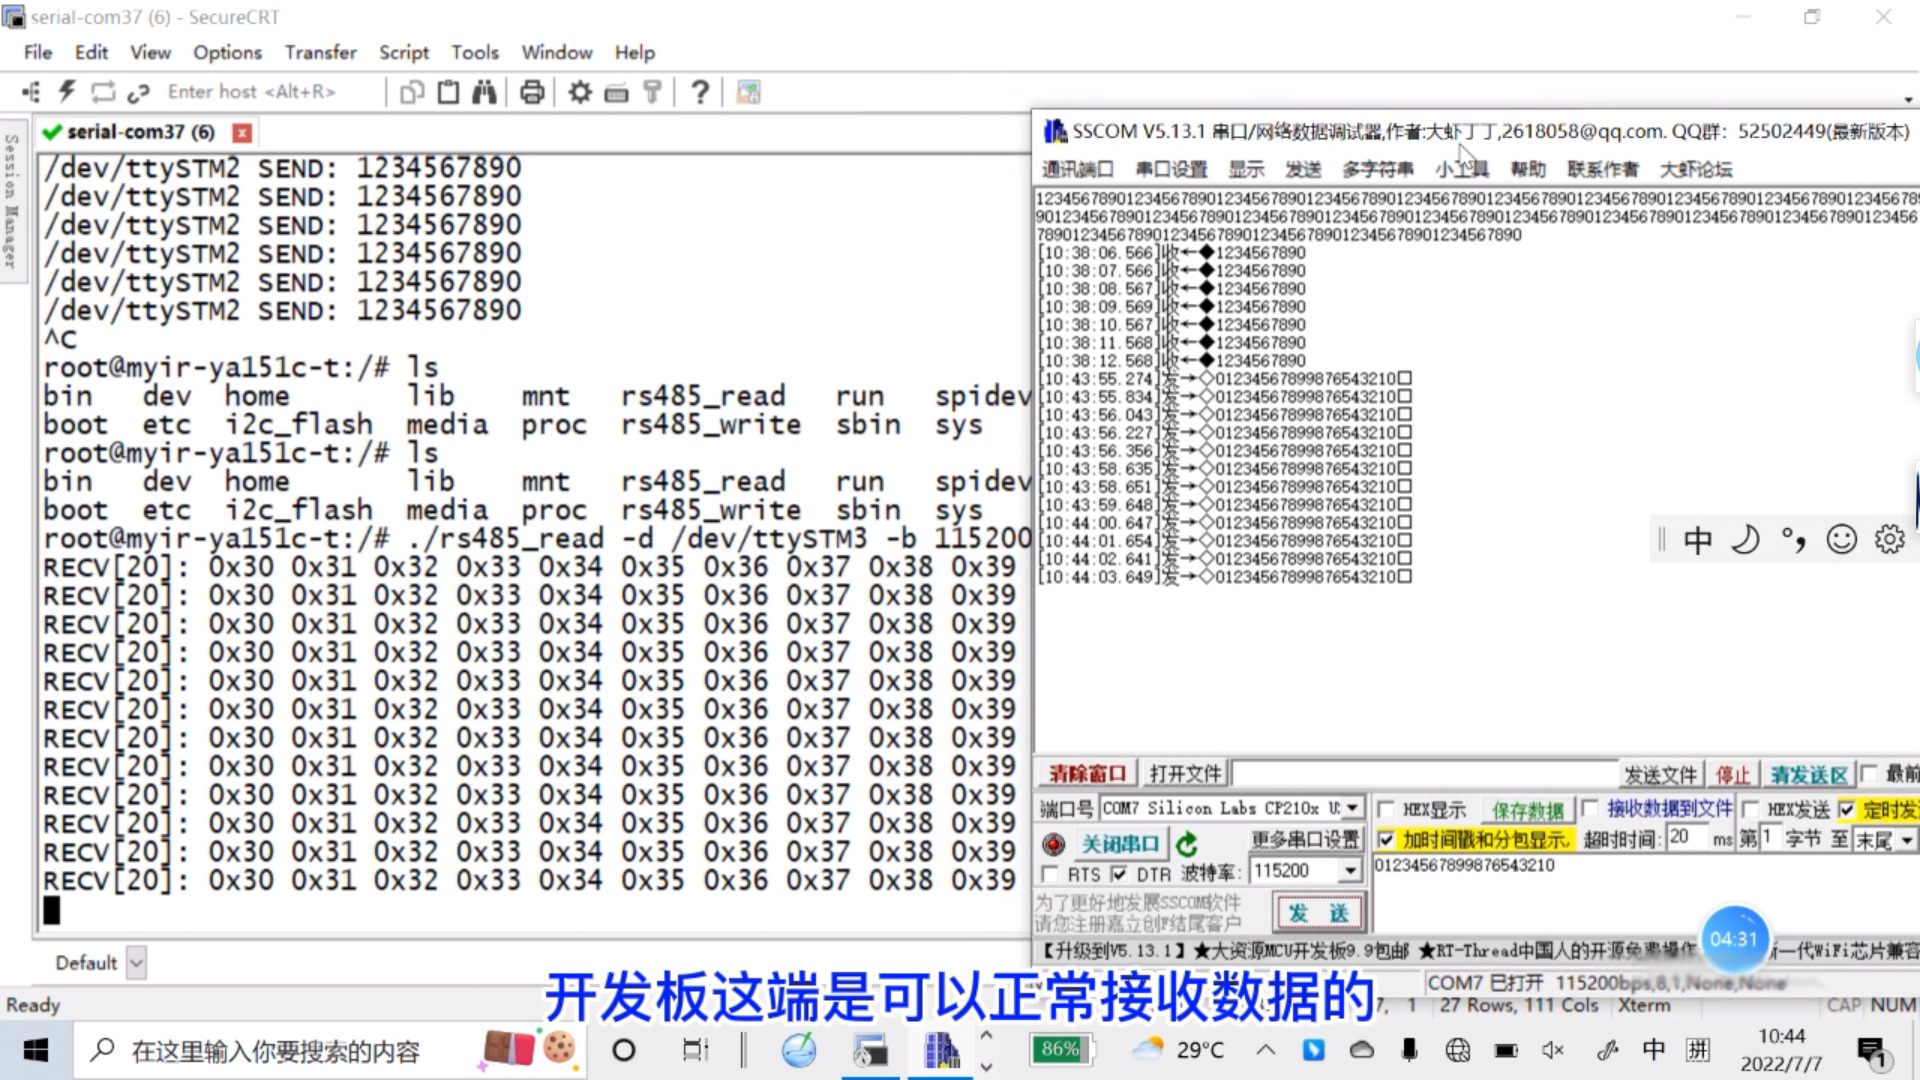Open Cortana circle icon on taskbar
Screen dimensions: 1920x1080
(623, 1050)
